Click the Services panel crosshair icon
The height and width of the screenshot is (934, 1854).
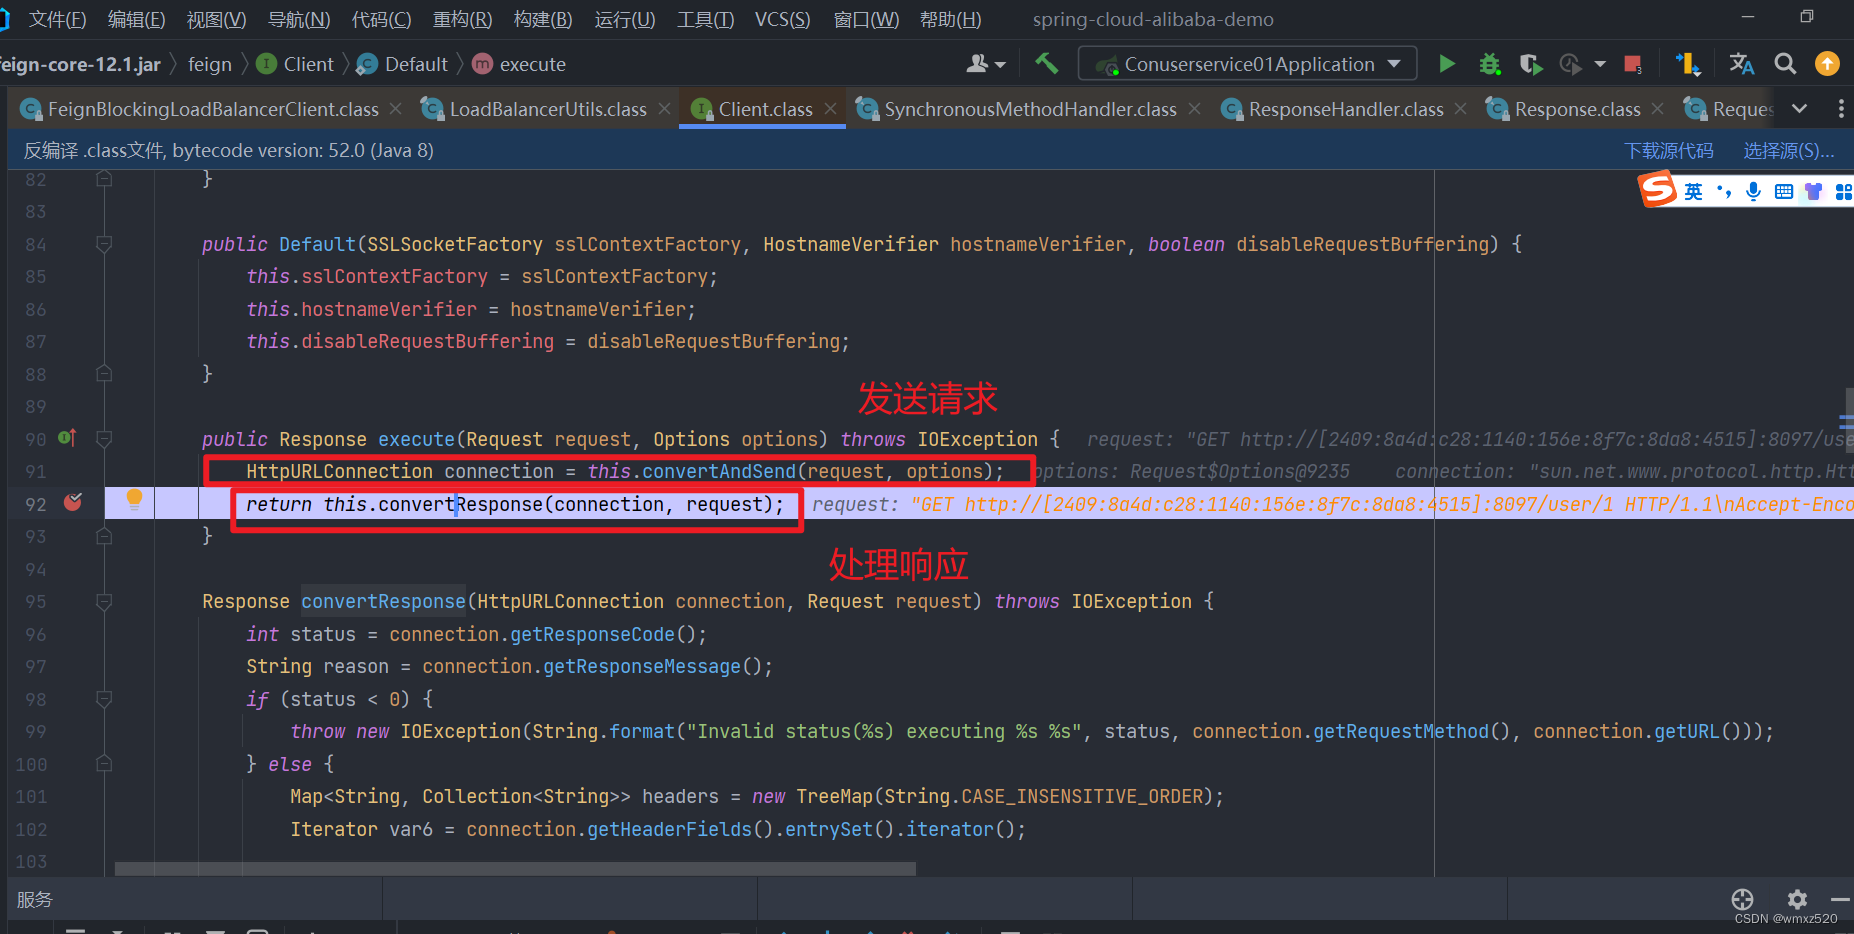point(1742,899)
